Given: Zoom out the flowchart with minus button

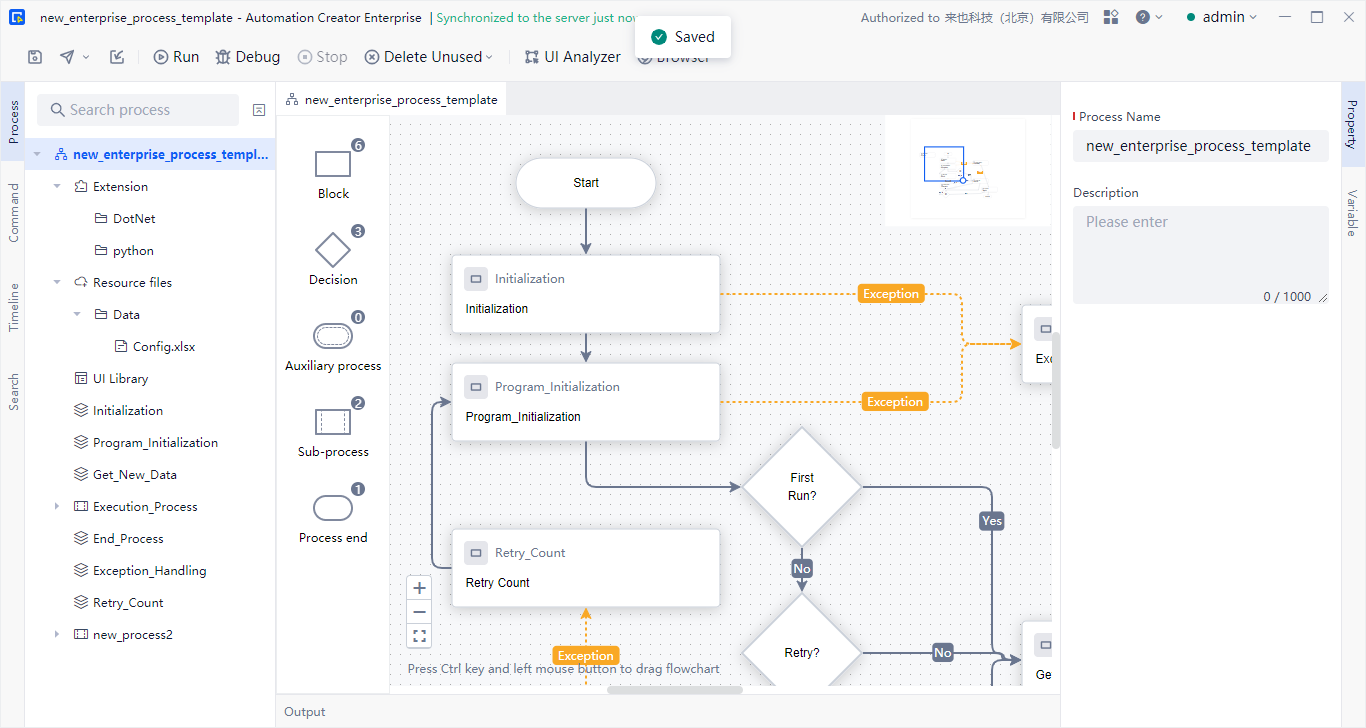Looking at the screenshot, I should [x=420, y=612].
